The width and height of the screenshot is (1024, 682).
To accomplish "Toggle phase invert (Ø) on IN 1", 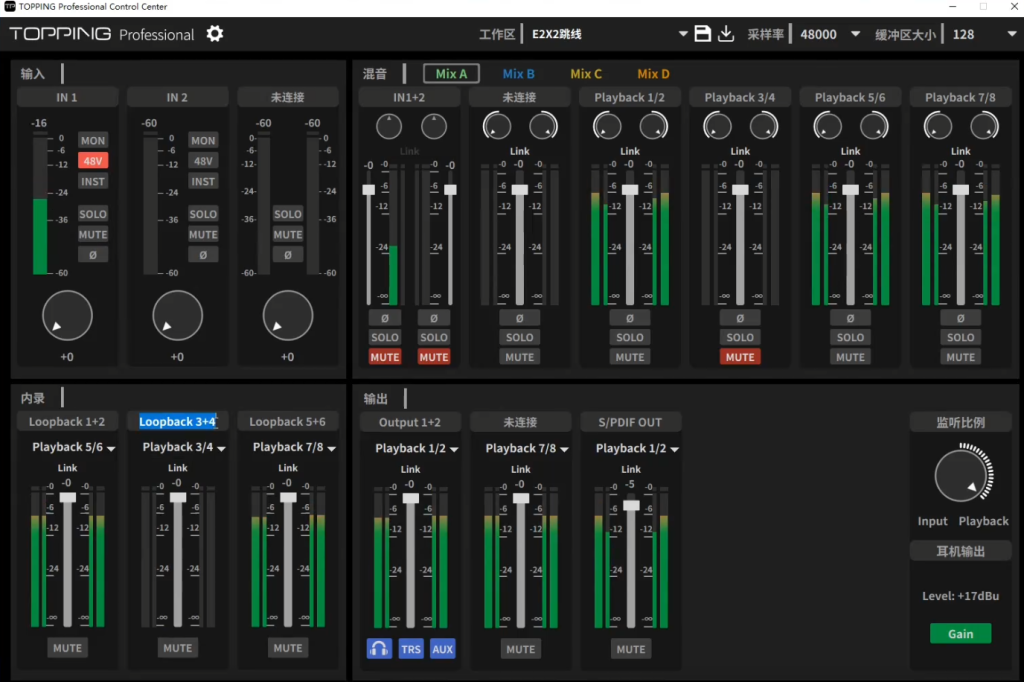I will (x=93, y=255).
